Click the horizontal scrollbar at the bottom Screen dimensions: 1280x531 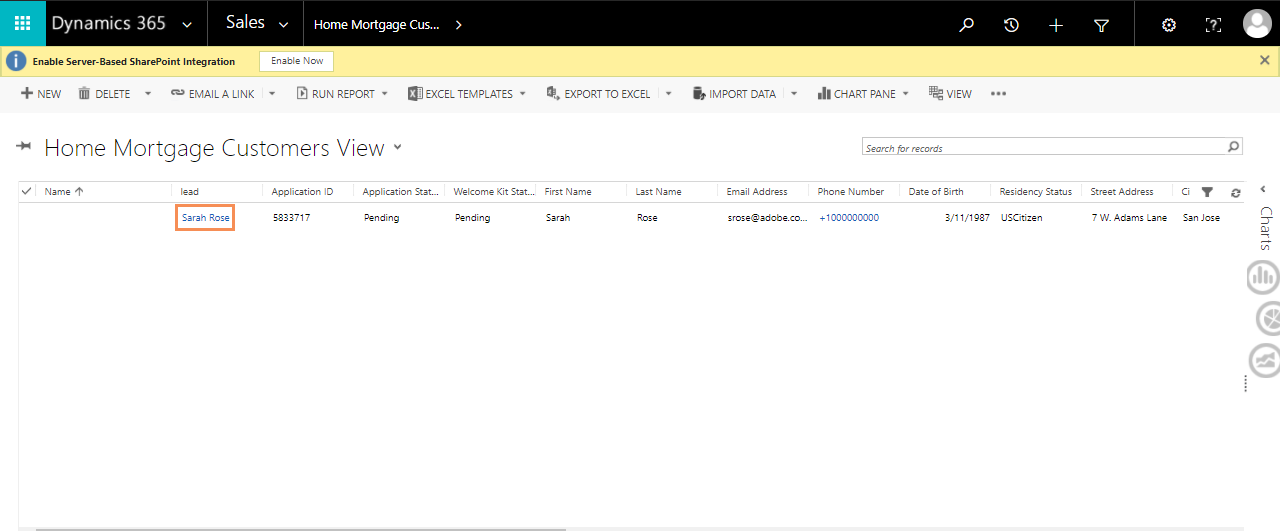(x=300, y=529)
